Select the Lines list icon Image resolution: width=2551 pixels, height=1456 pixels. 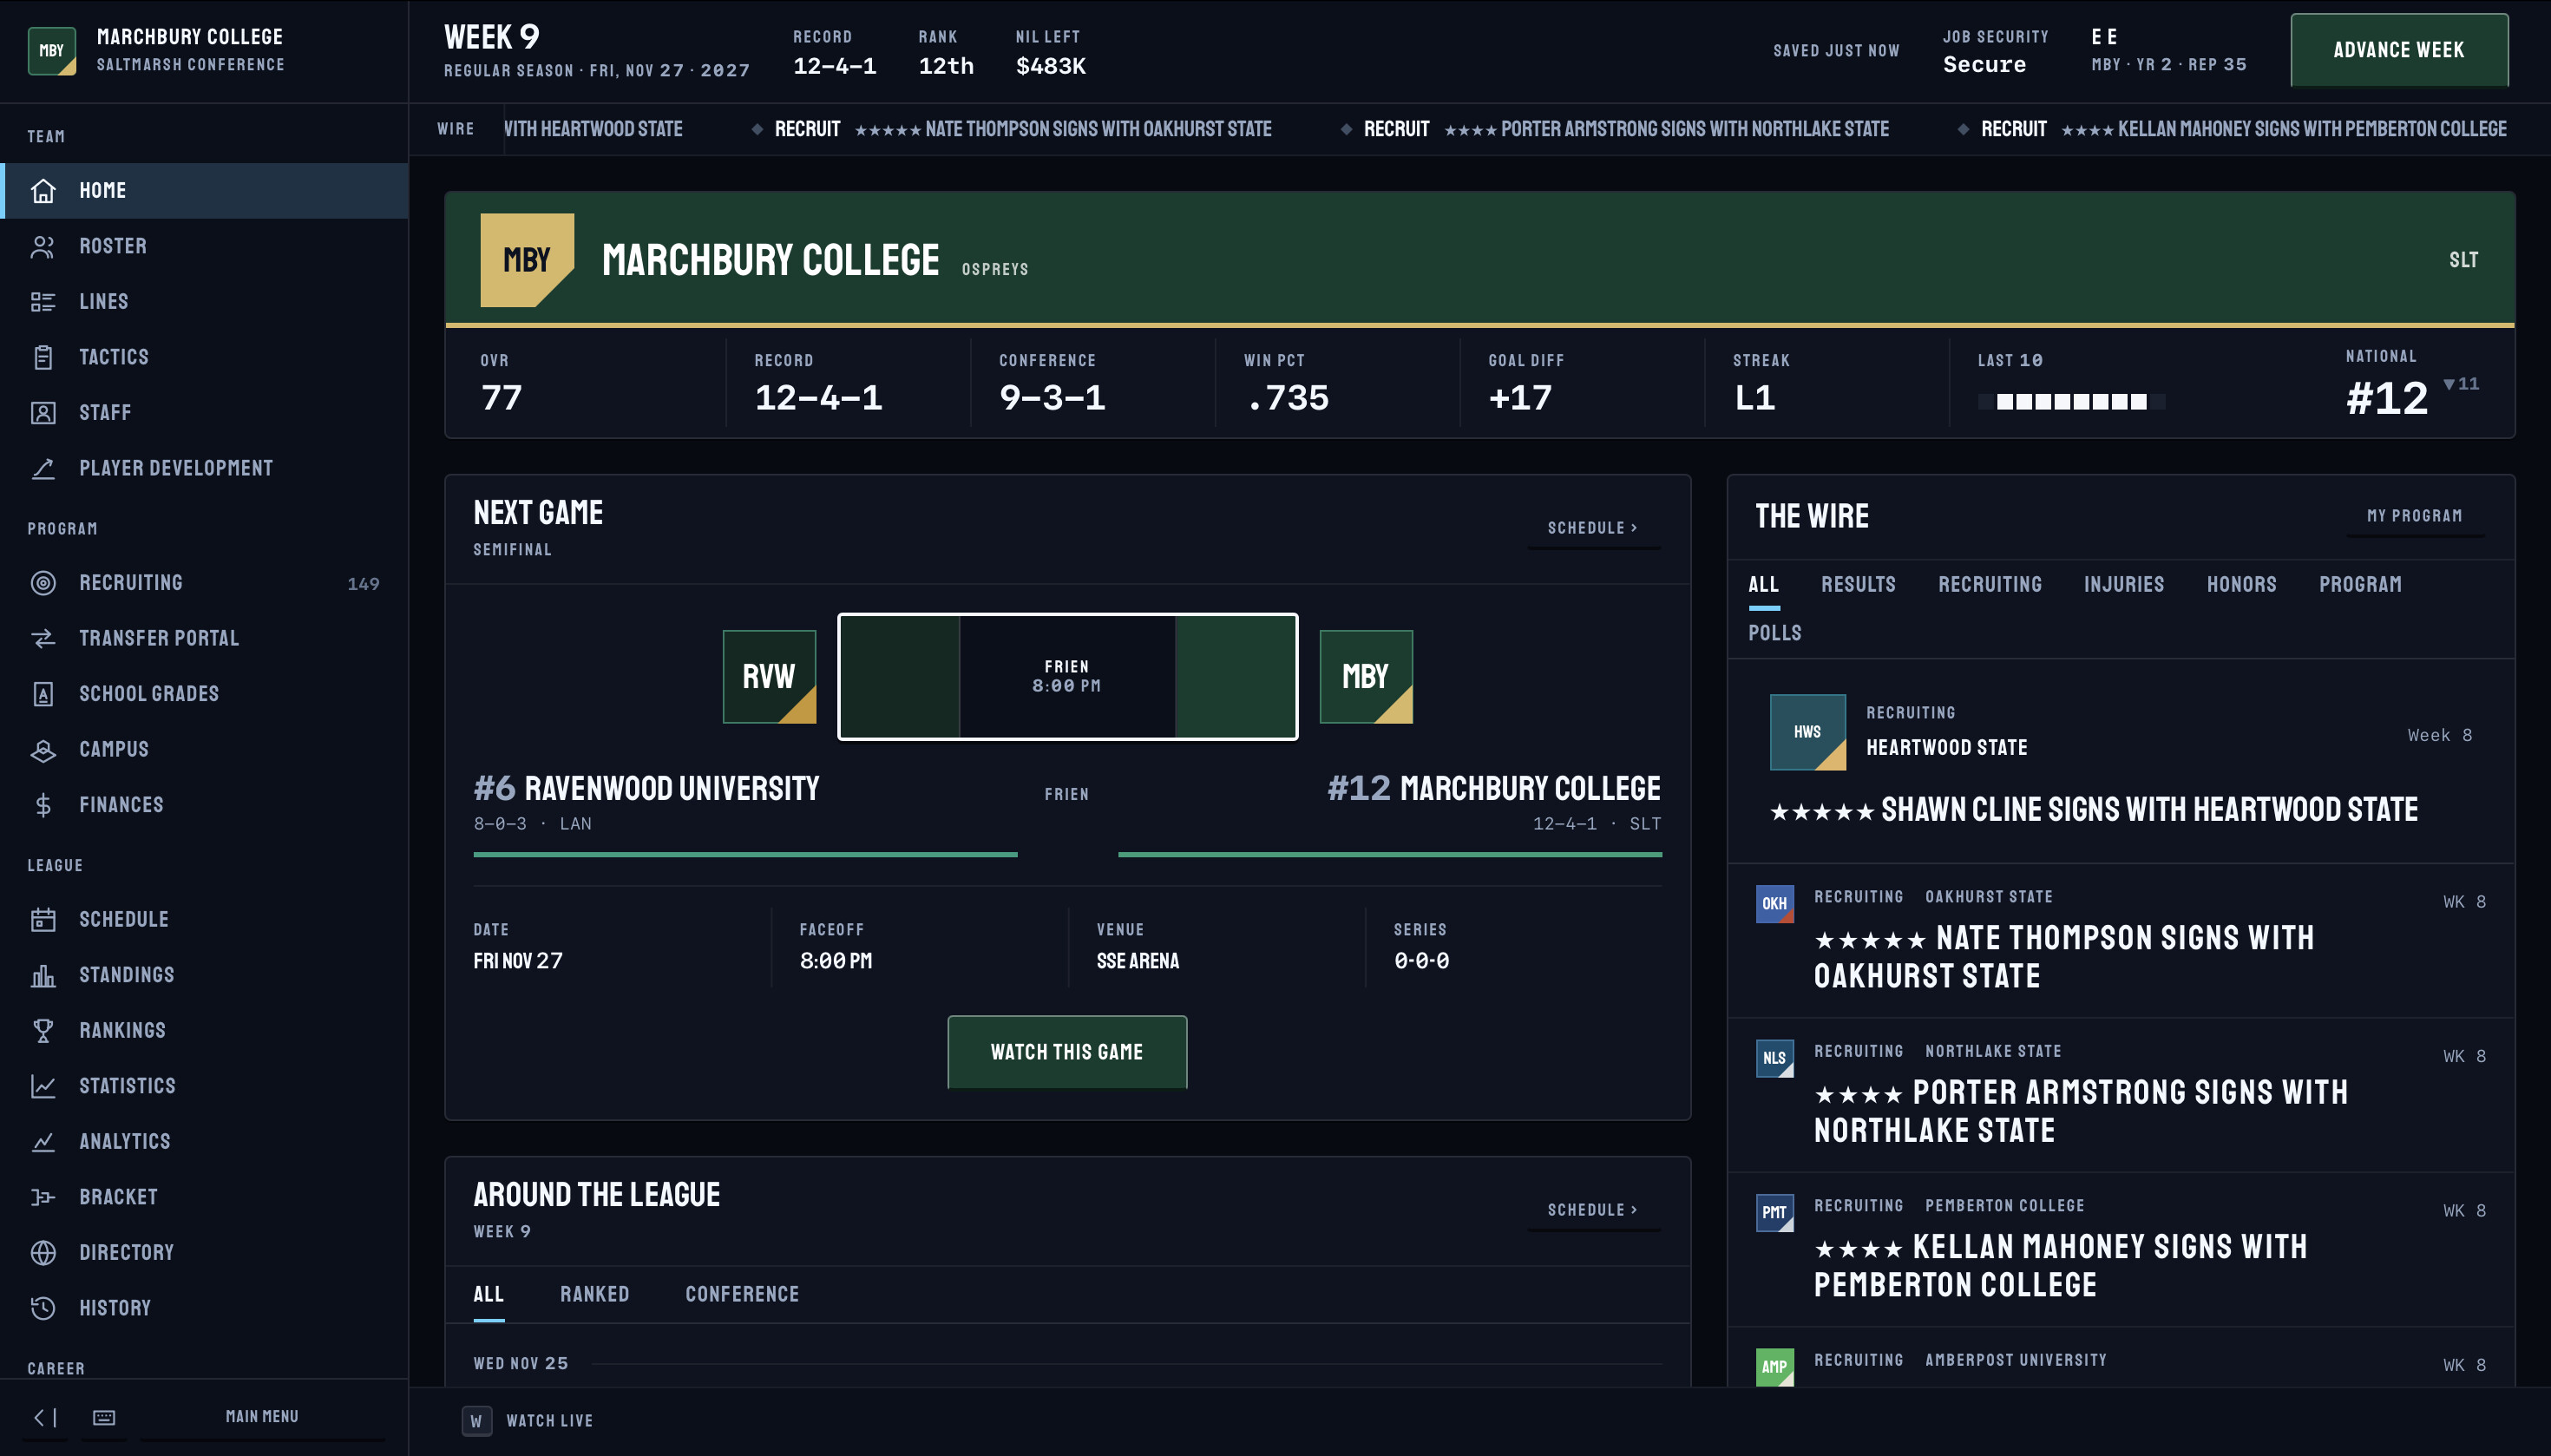tap(43, 301)
